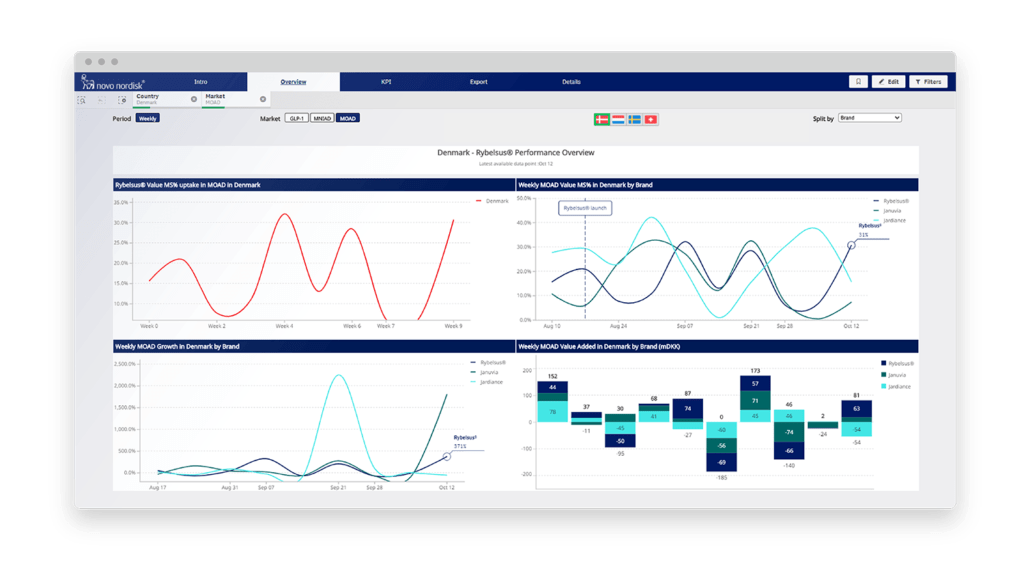This screenshot has width=1024, height=584.
Task: Toggle Januvia legend in Growth chart
Action: pyautogui.click(x=485, y=372)
